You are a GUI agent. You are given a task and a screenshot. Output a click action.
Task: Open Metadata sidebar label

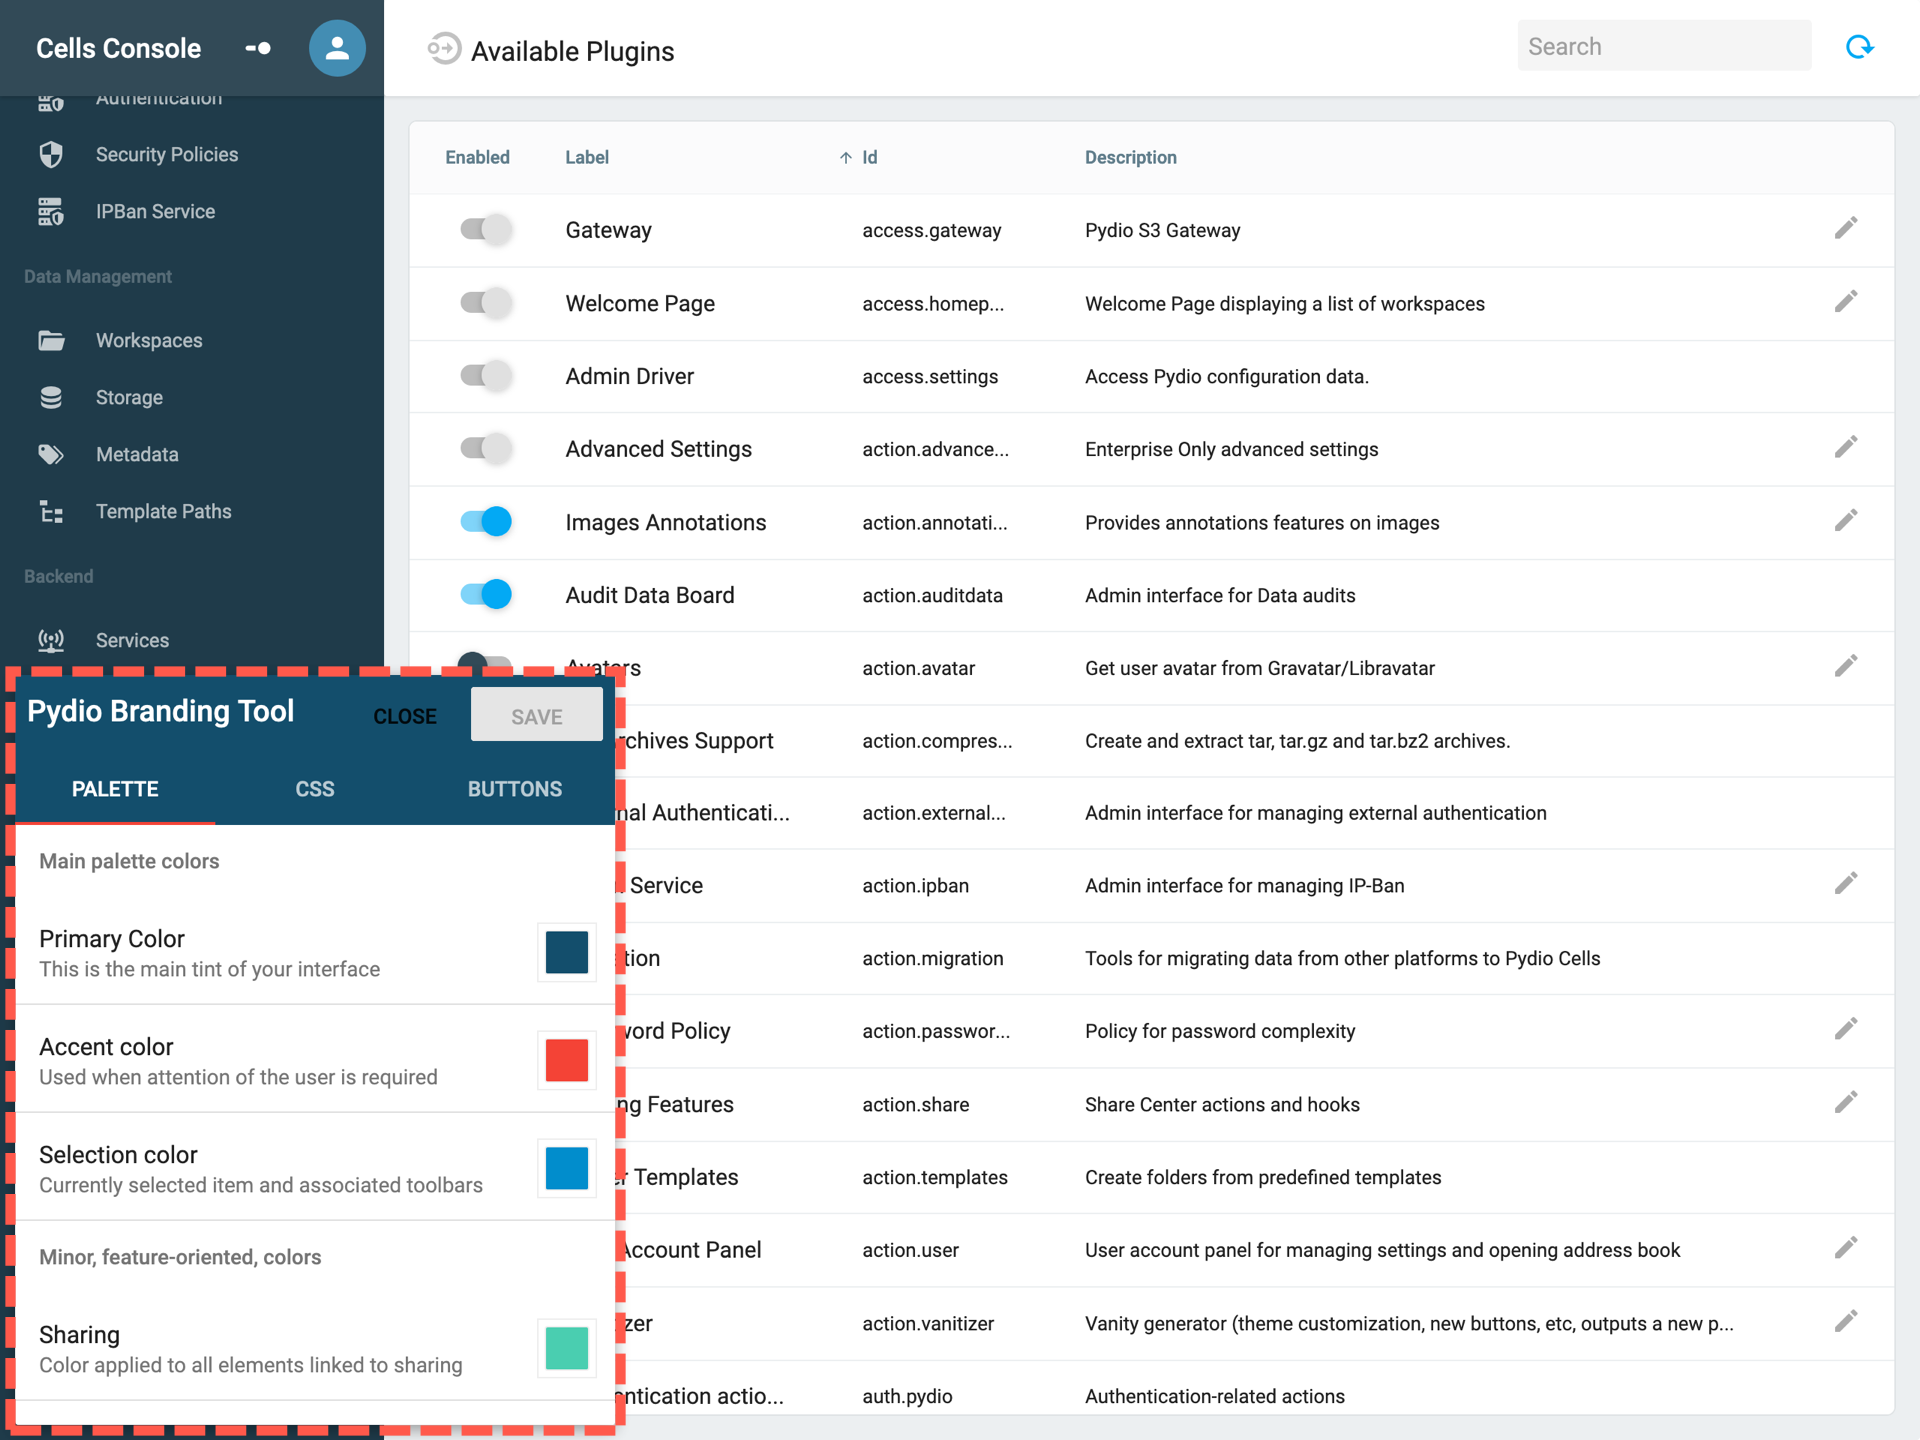(137, 454)
